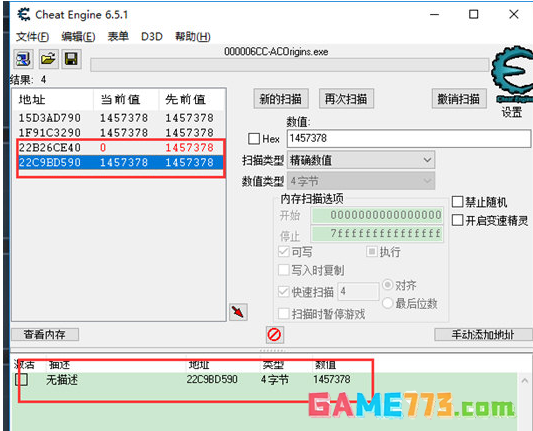The height and width of the screenshot is (431, 533).
Task: Click the Cheat Engine logo
Action: pos(513,74)
